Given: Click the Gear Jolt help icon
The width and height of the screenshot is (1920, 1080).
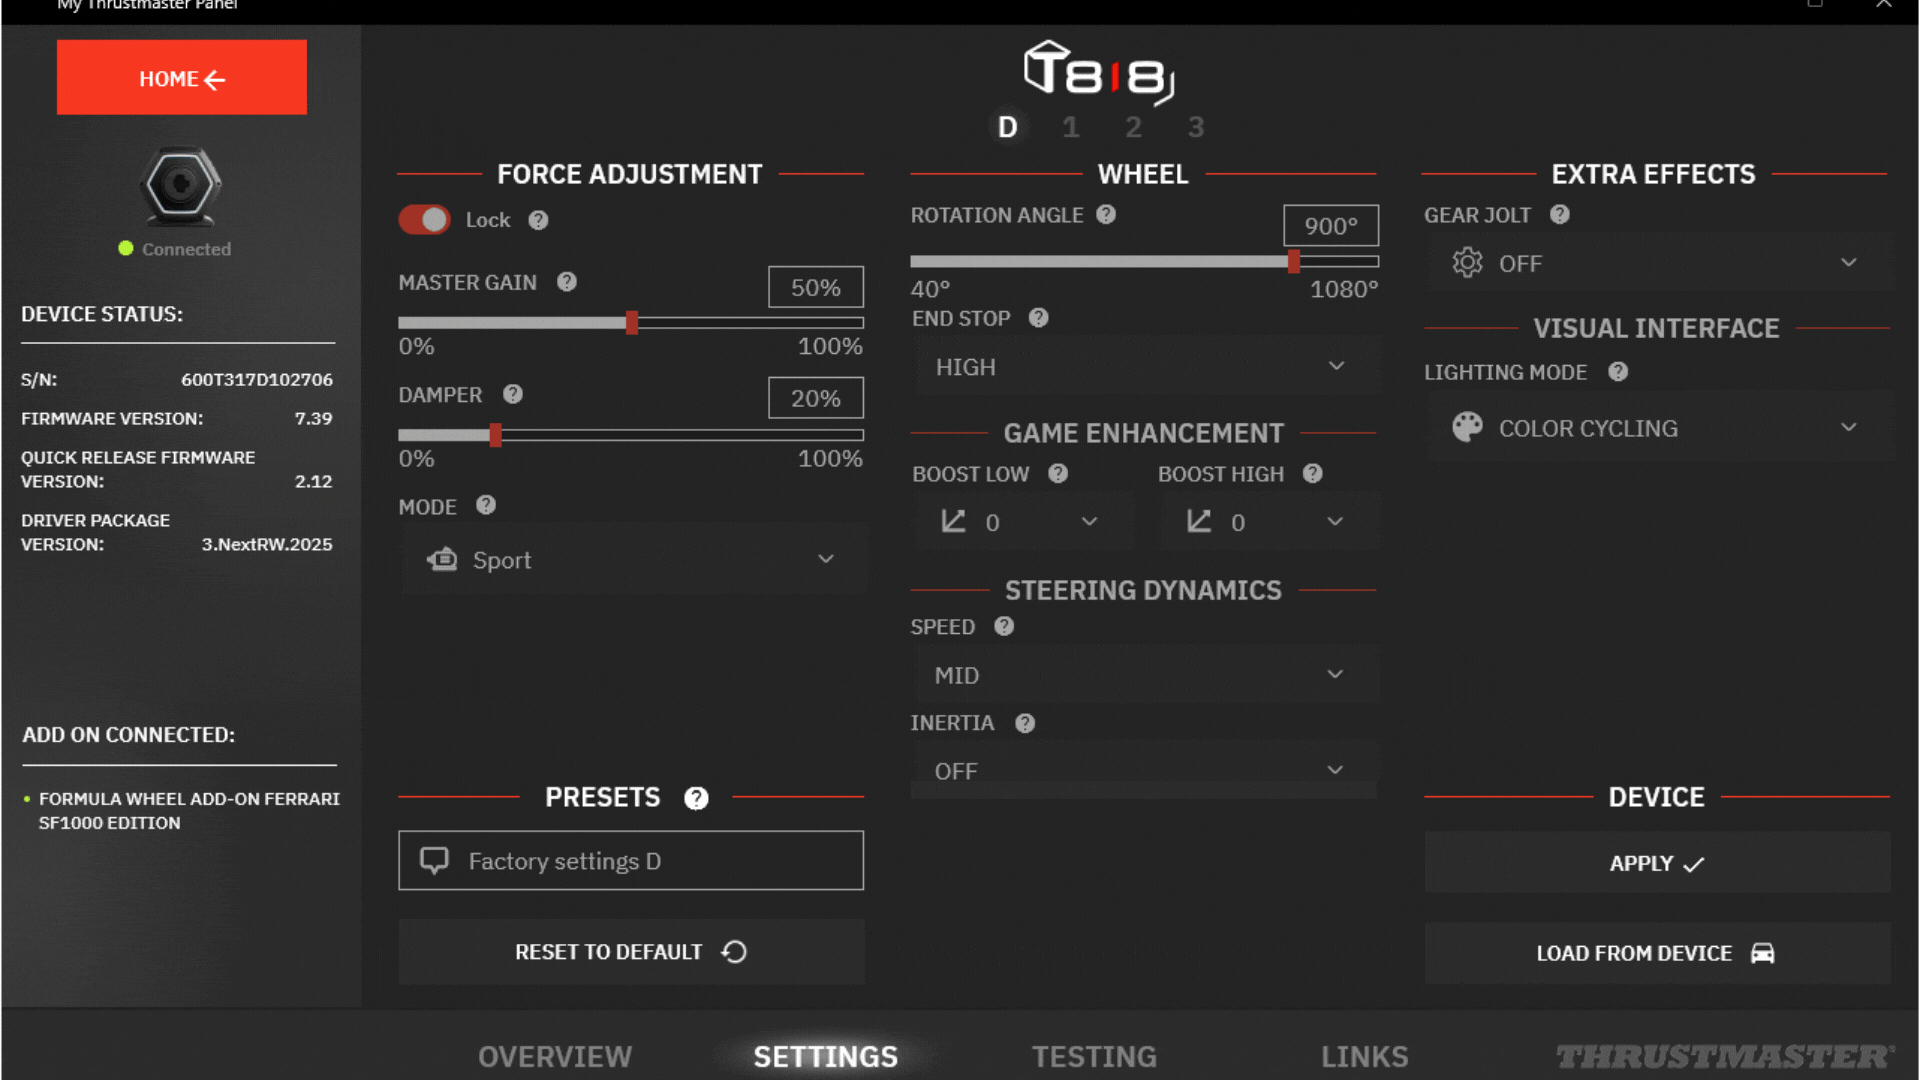Looking at the screenshot, I should (1559, 214).
